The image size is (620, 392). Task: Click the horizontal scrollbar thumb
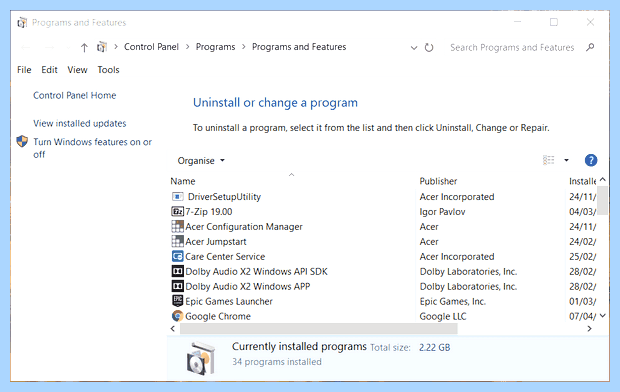coord(318,328)
